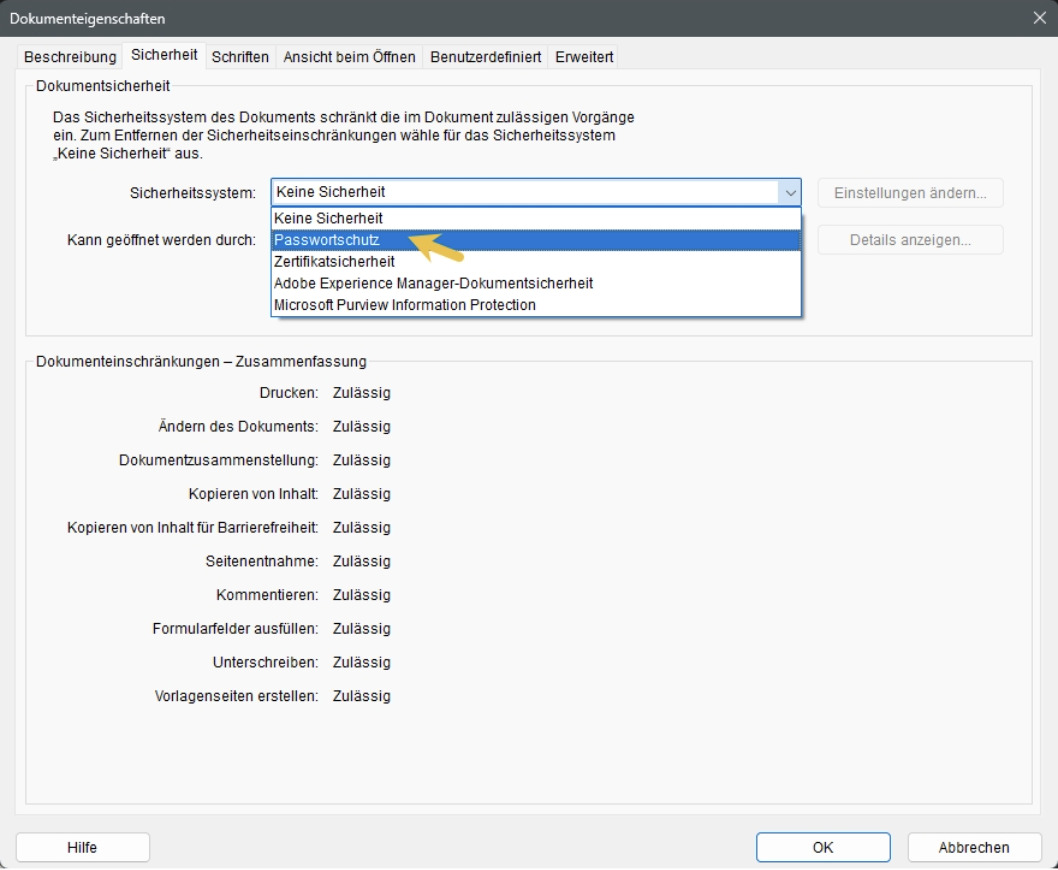Close the Dokumenteigenschaften dialog with the X
The image size is (1058, 870).
pyautogui.click(x=1040, y=18)
